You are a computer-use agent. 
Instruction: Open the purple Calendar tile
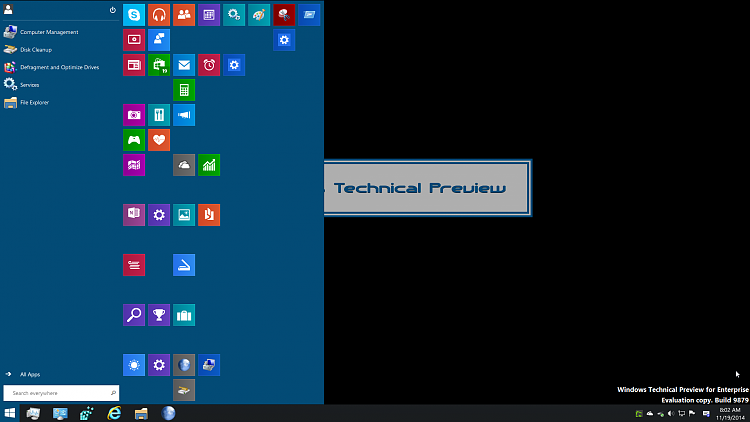(209, 15)
